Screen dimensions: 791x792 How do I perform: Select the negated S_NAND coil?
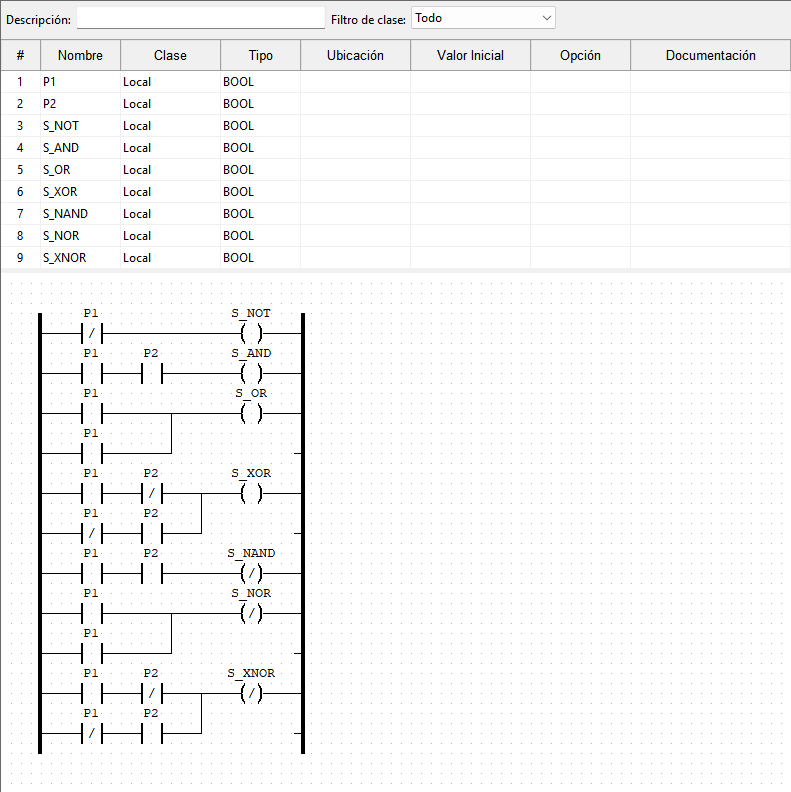click(252, 573)
